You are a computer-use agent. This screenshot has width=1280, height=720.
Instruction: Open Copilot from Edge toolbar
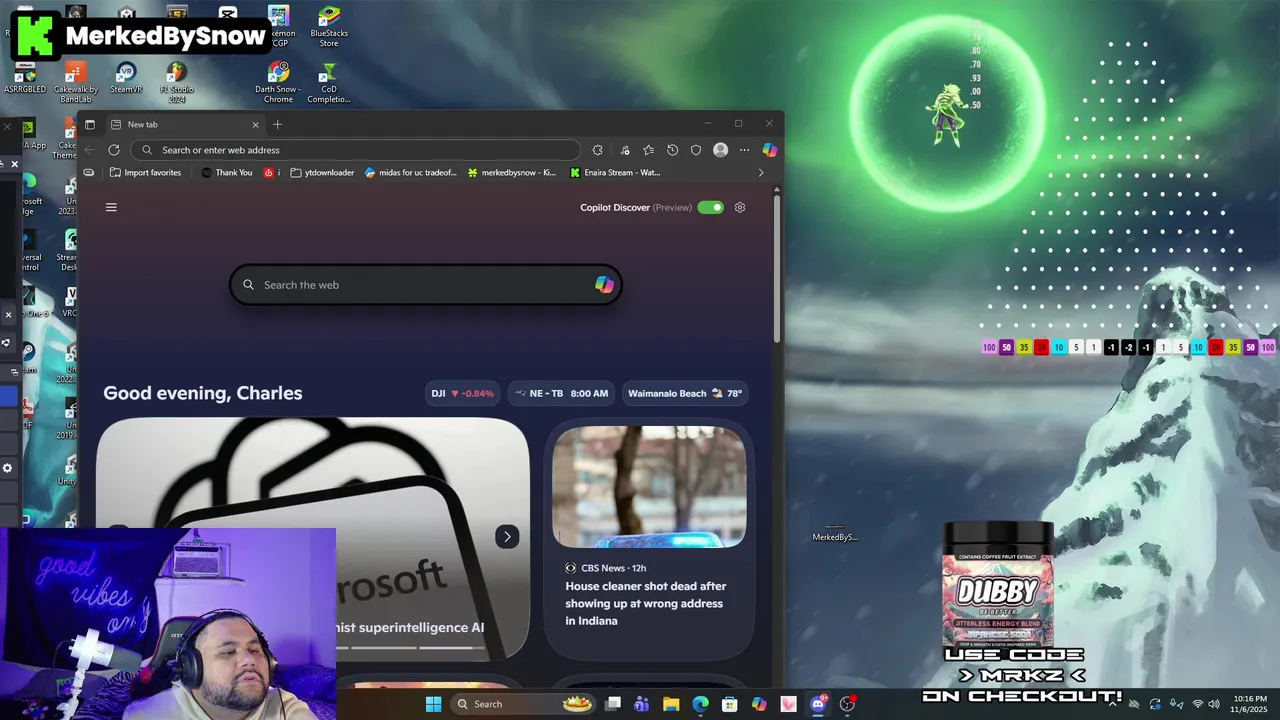769,150
